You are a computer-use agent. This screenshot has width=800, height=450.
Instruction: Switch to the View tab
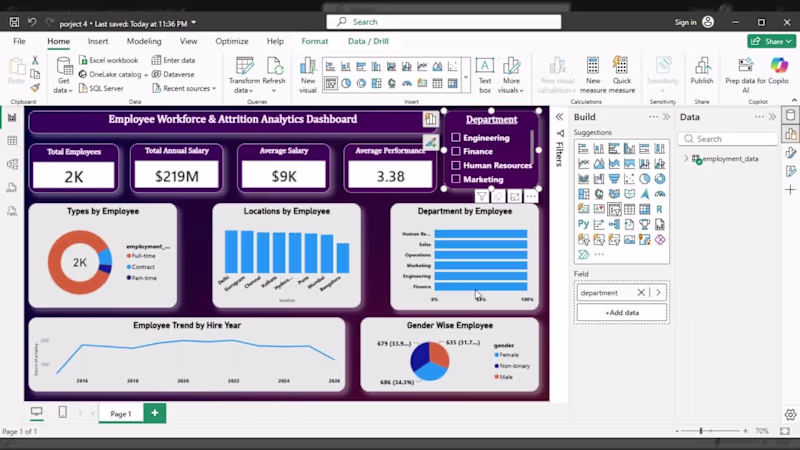coord(188,41)
